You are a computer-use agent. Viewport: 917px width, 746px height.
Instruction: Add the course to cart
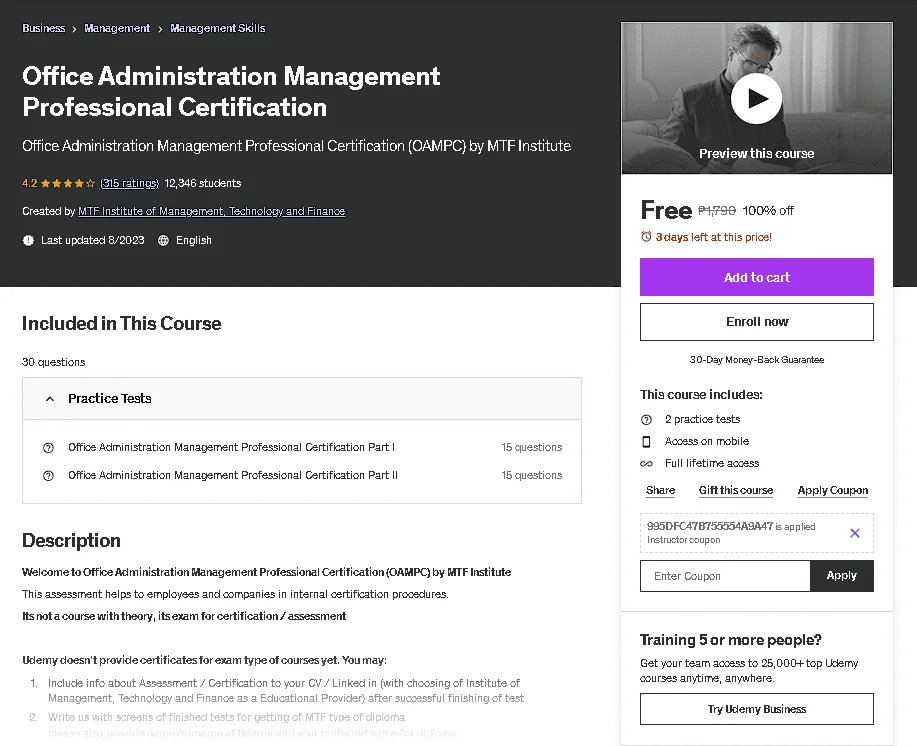tap(757, 277)
